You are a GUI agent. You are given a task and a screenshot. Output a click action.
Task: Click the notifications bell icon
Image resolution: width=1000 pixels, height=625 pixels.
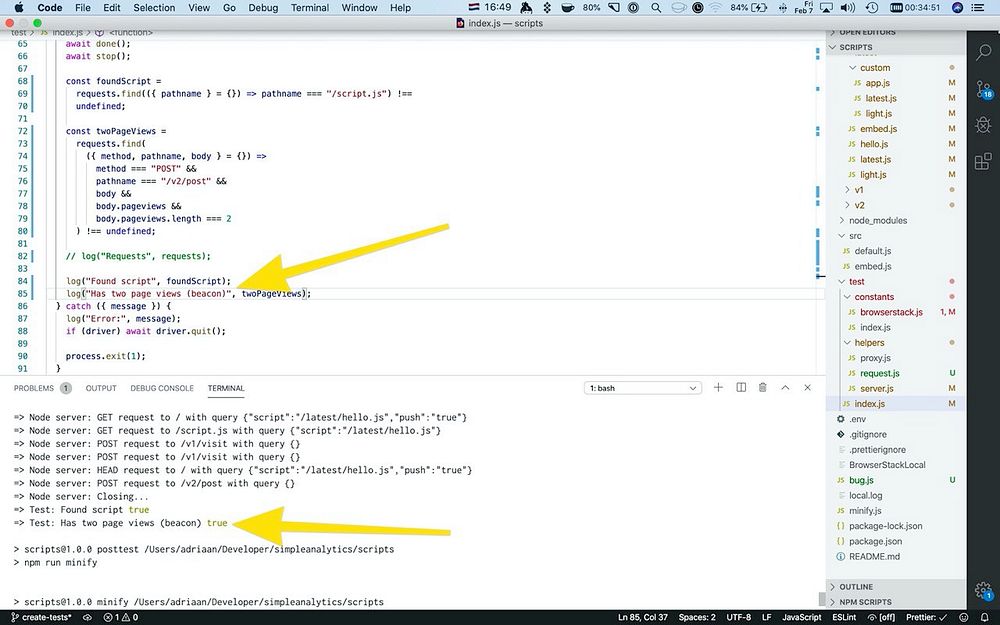[985, 617]
